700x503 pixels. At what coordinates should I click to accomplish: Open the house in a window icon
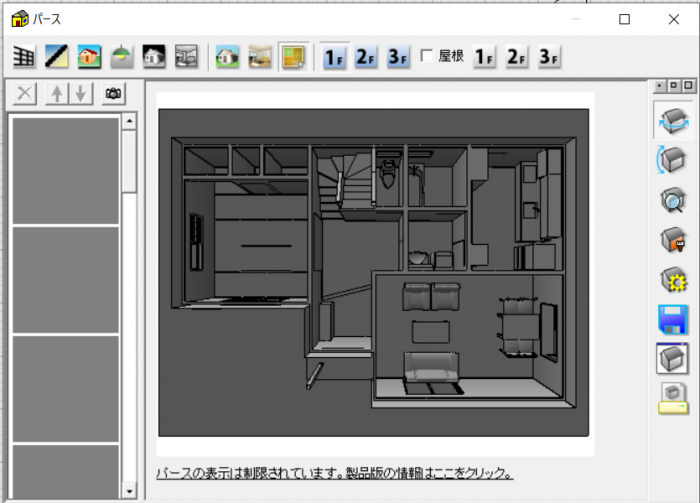[x=673, y=358]
